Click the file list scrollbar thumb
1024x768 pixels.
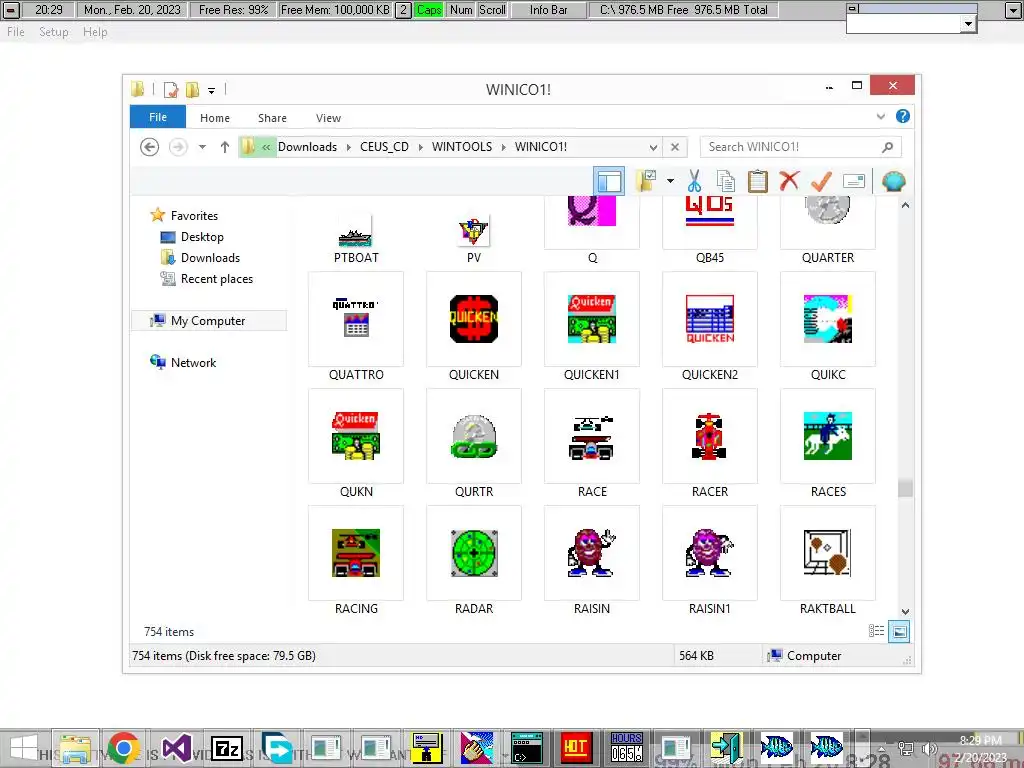point(905,487)
